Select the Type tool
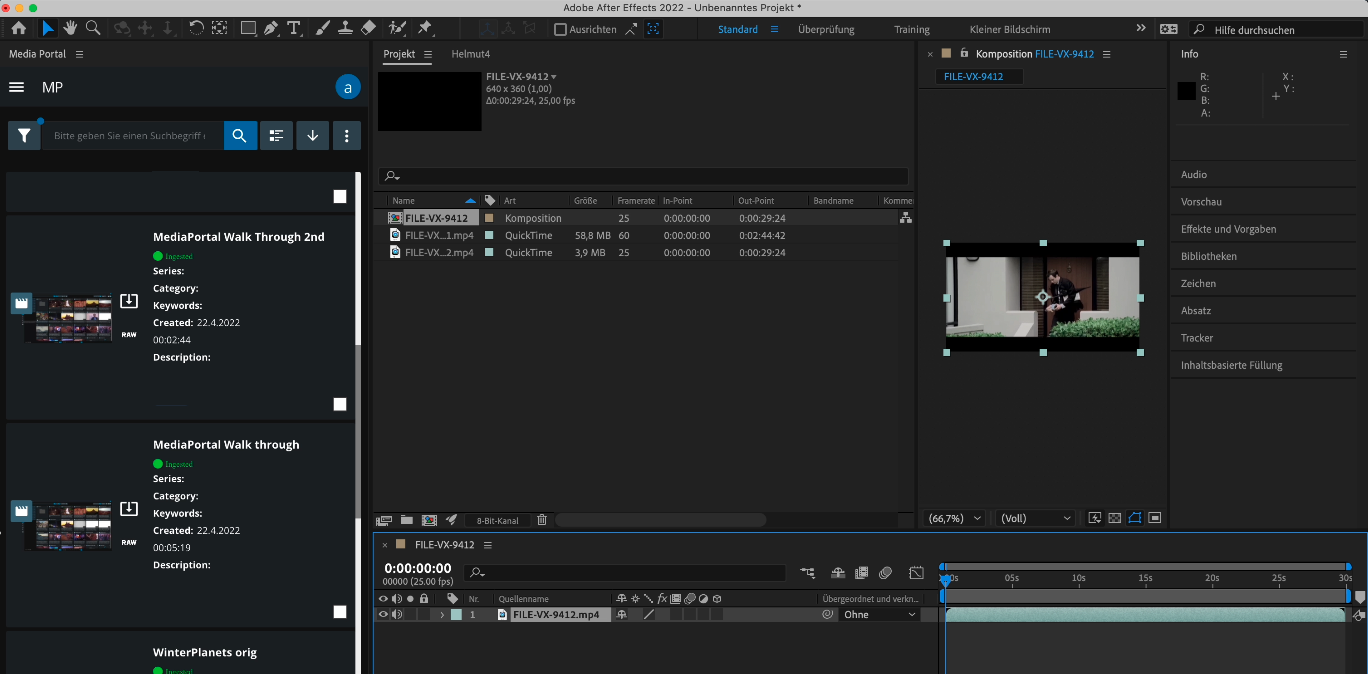The width and height of the screenshot is (1368, 674). pyautogui.click(x=294, y=28)
